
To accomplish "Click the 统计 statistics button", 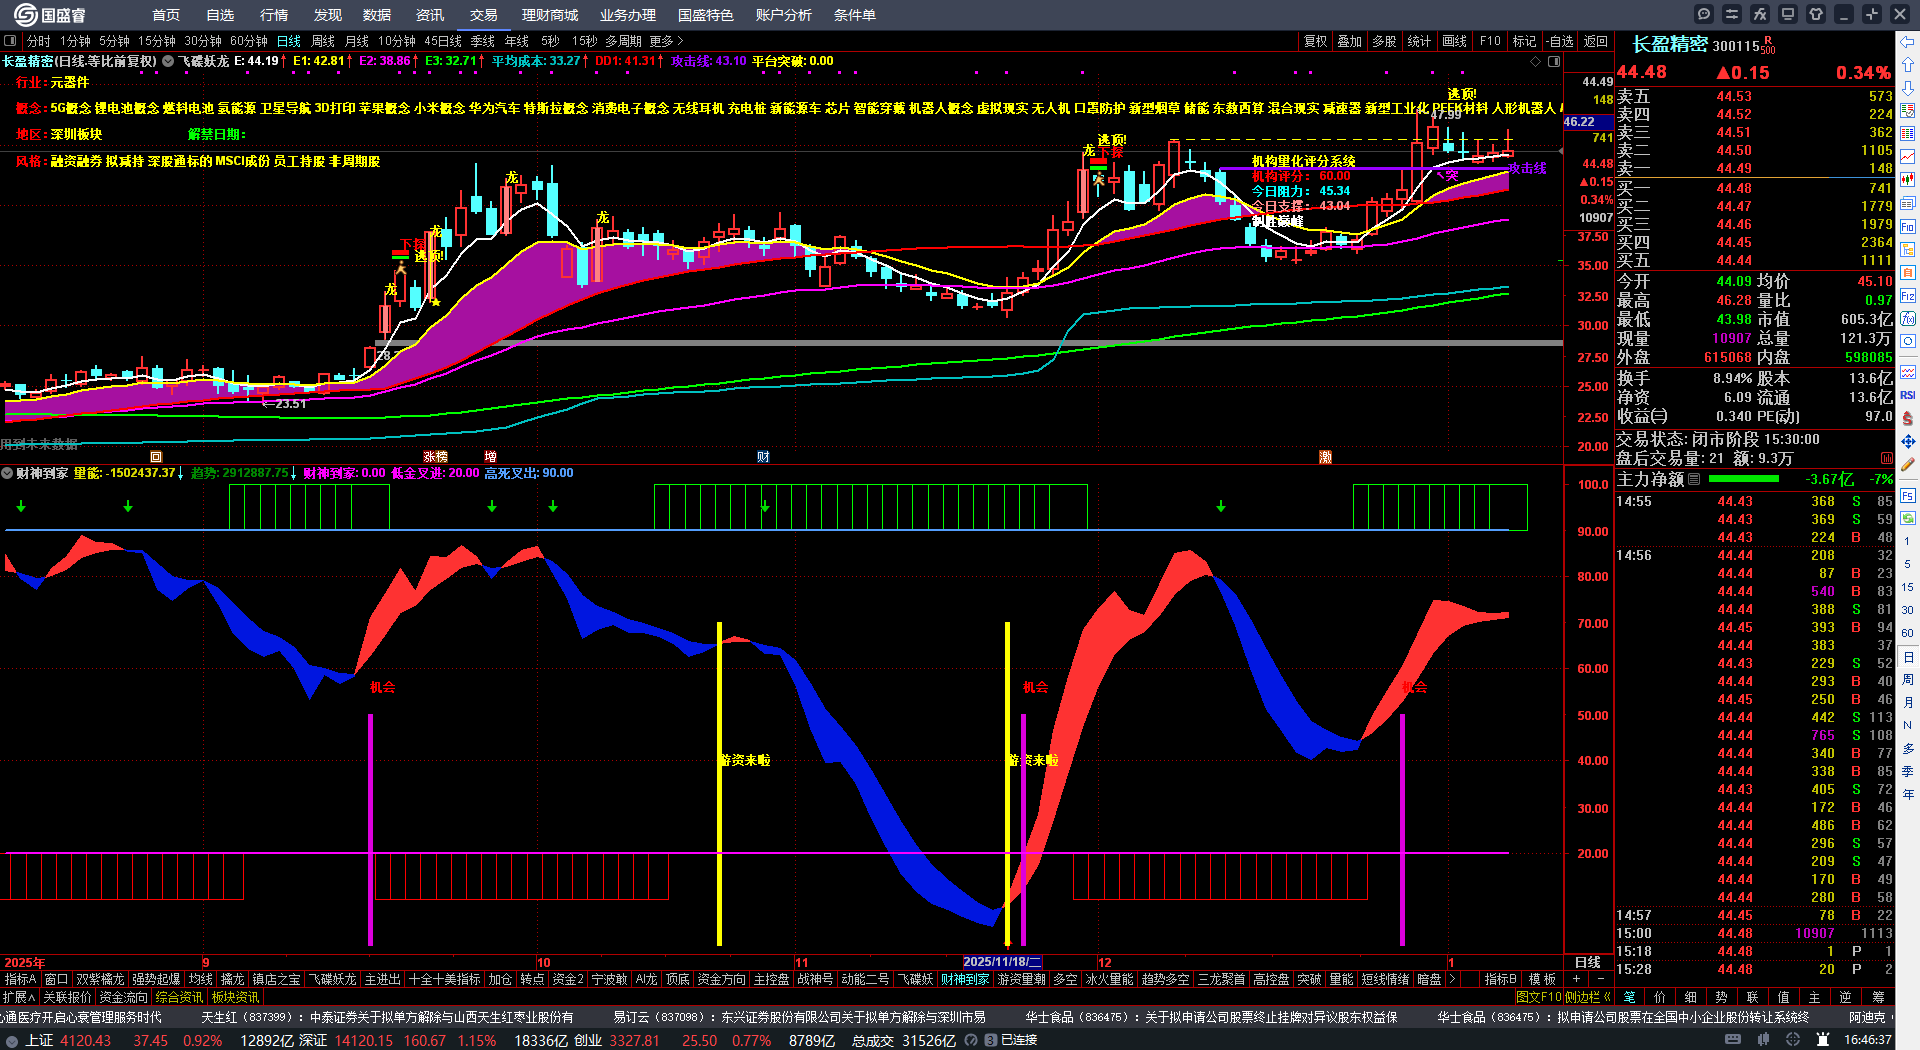I will [1419, 41].
